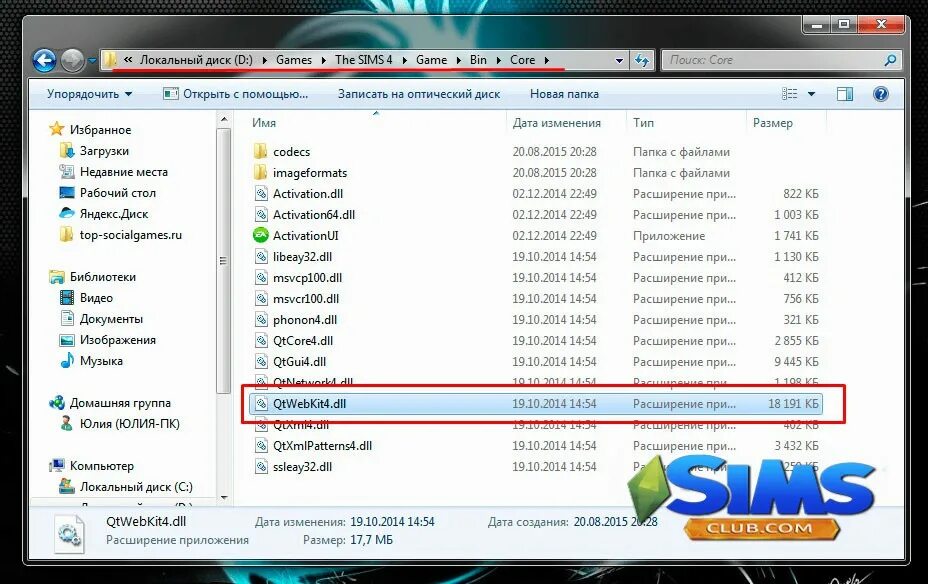
Task: Select QtGui4.dll file icon
Action: click(x=261, y=362)
